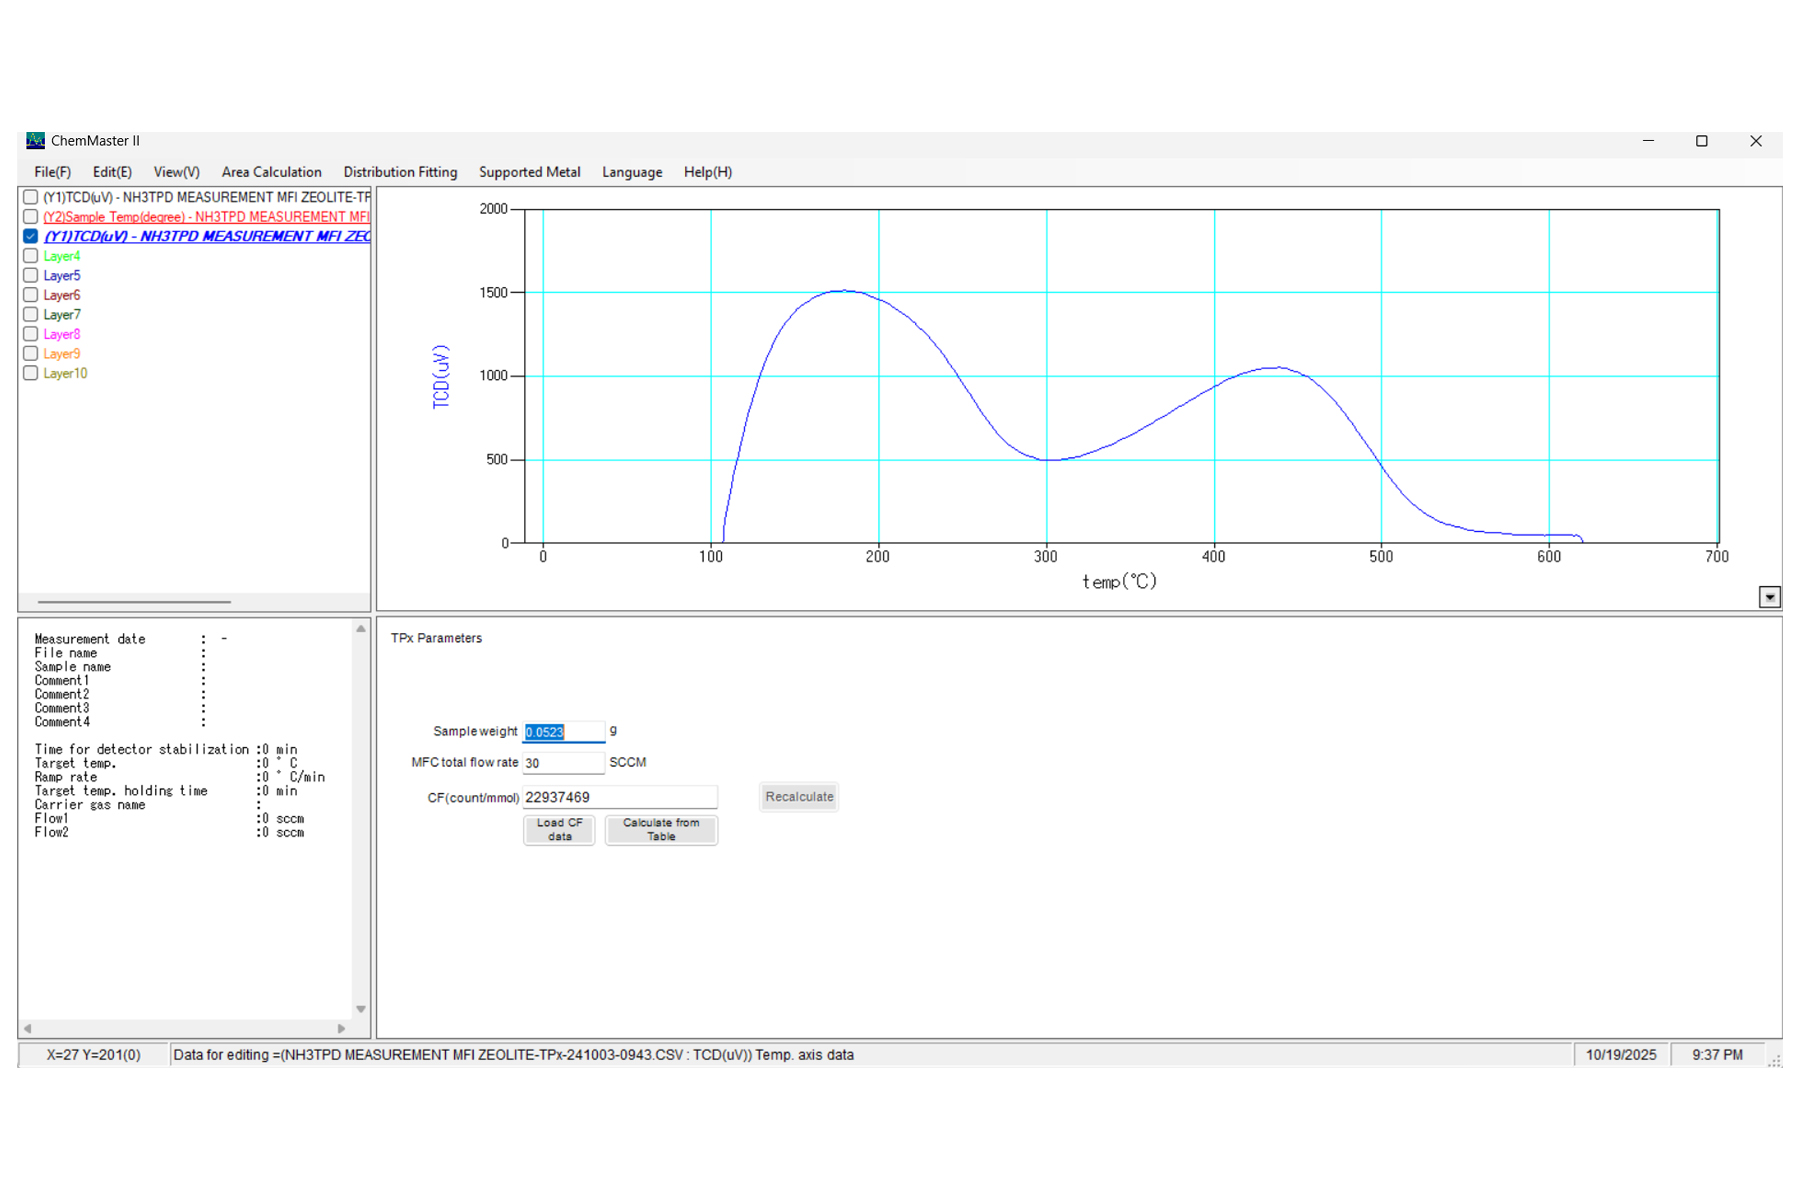Toggle the Layer8 checkbox
Viewport: 1800px width, 1200px height.
point(31,334)
